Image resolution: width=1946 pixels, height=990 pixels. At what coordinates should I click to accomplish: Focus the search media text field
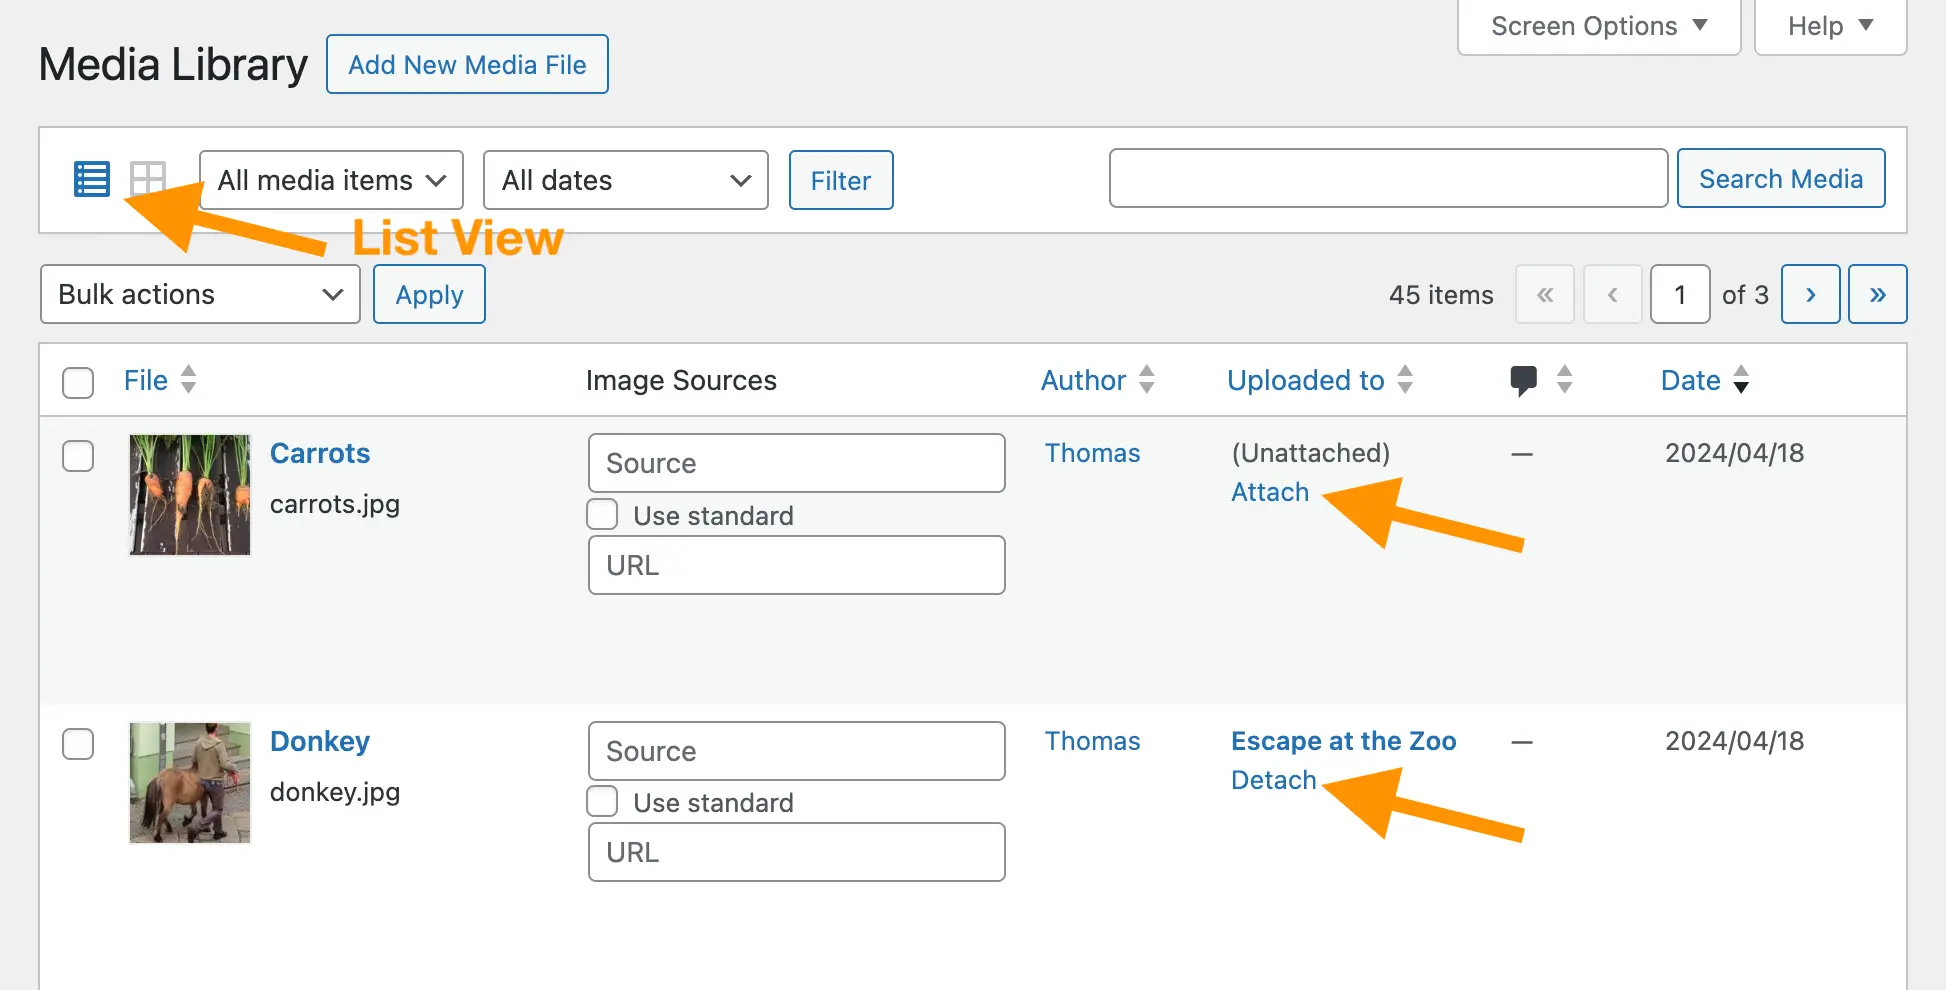coord(1387,179)
